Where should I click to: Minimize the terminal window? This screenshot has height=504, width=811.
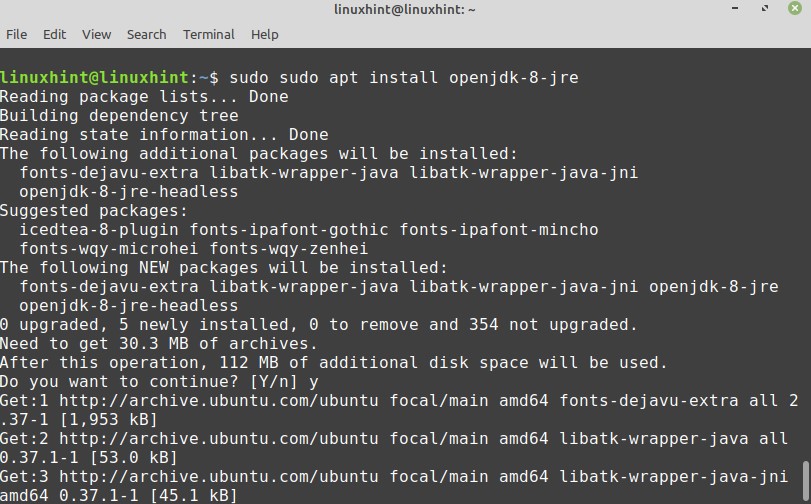tap(735, 8)
